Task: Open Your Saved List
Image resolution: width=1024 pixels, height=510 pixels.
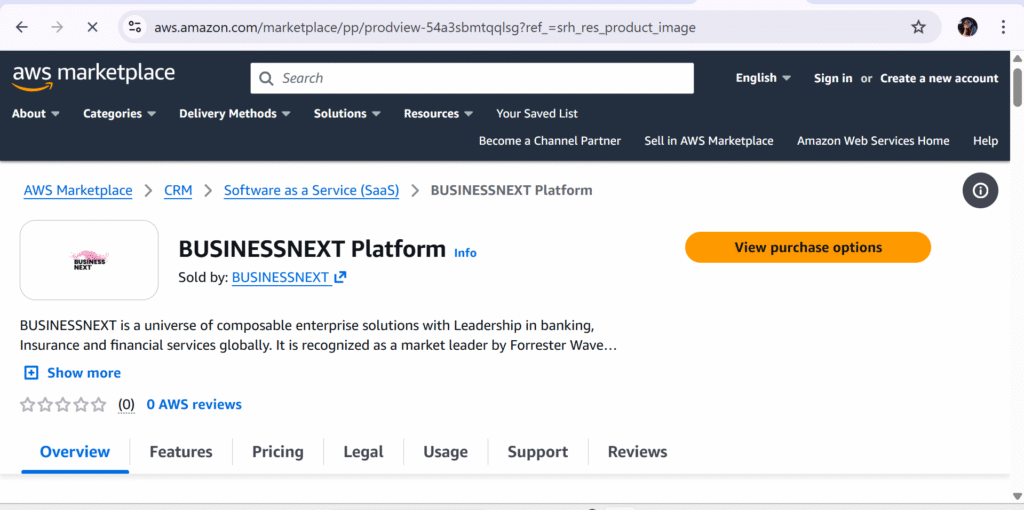Action: (x=537, y=114)
